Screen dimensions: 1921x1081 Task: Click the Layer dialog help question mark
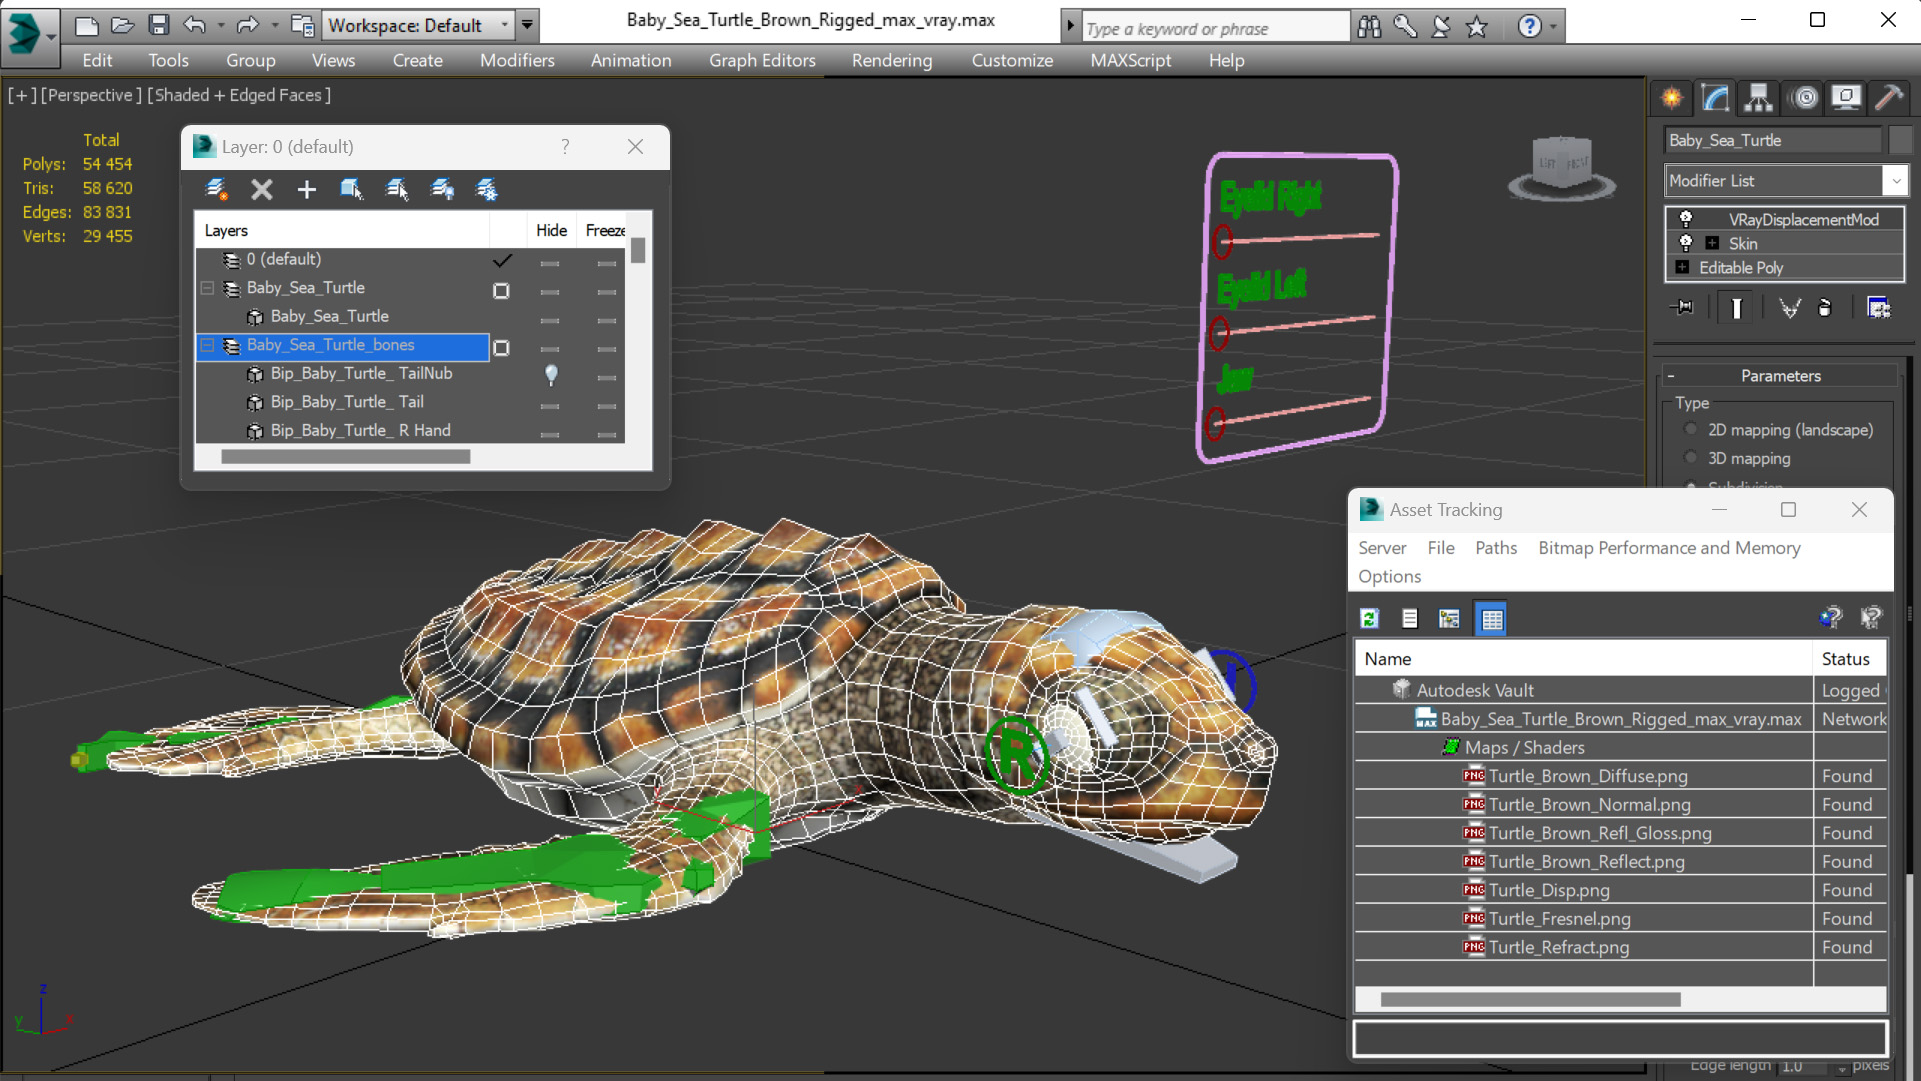click(565, 147)
